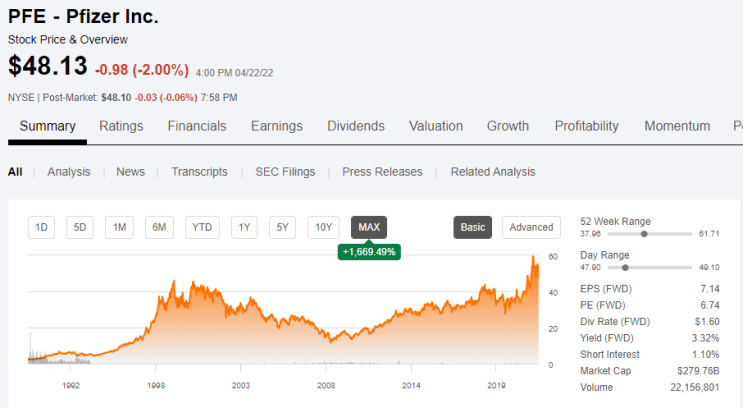Switch to the Momentum tab
Image resolution: width=743 pixels, height=408 pixels.
tap(677, 126)
